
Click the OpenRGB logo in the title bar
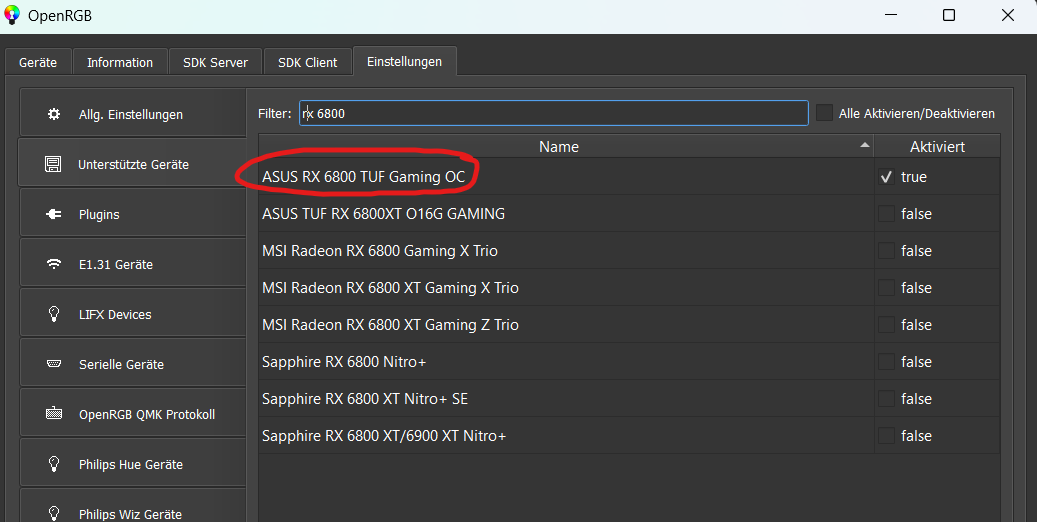[12, 15]
